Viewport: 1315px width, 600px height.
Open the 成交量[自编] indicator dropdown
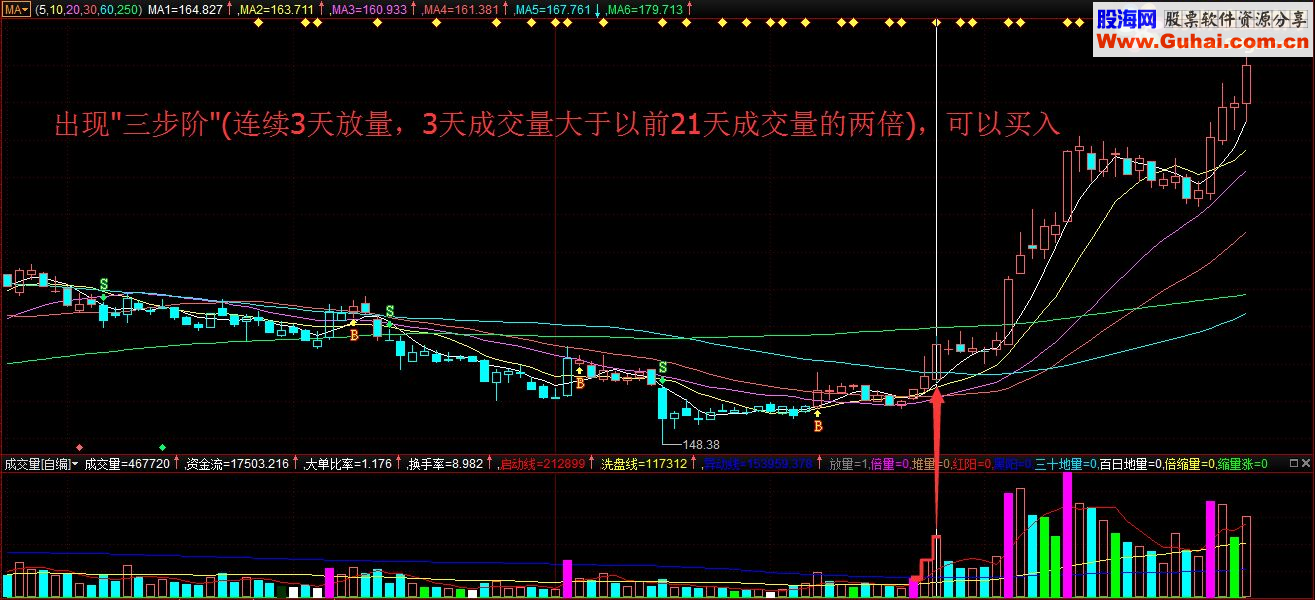tap(41, 464)
